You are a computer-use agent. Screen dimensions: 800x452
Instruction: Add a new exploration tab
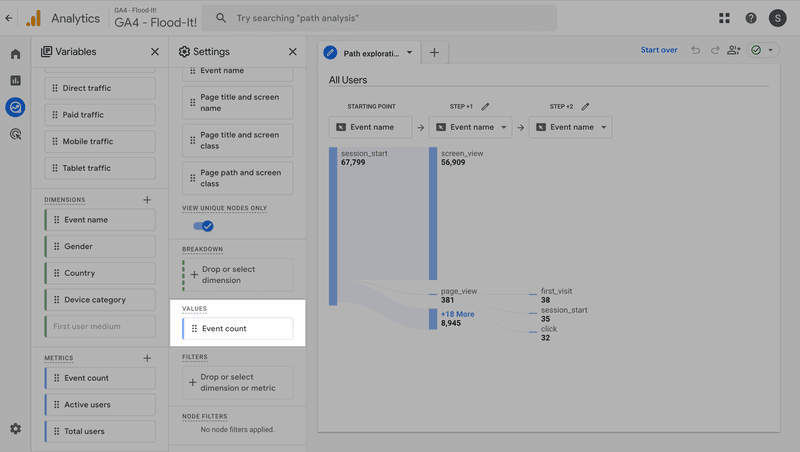(434, 52)
